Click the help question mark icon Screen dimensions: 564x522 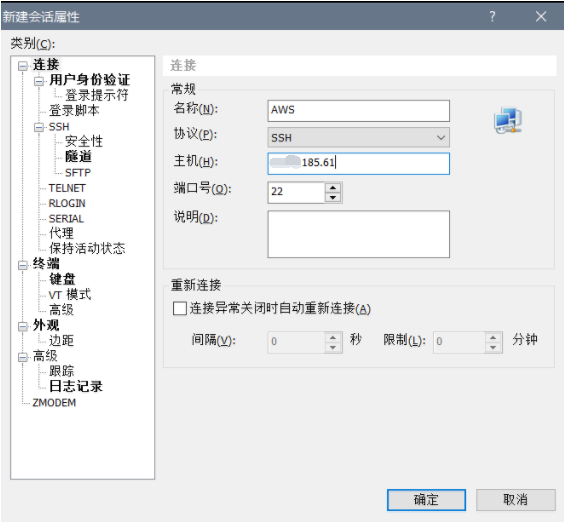click(492, 17)
